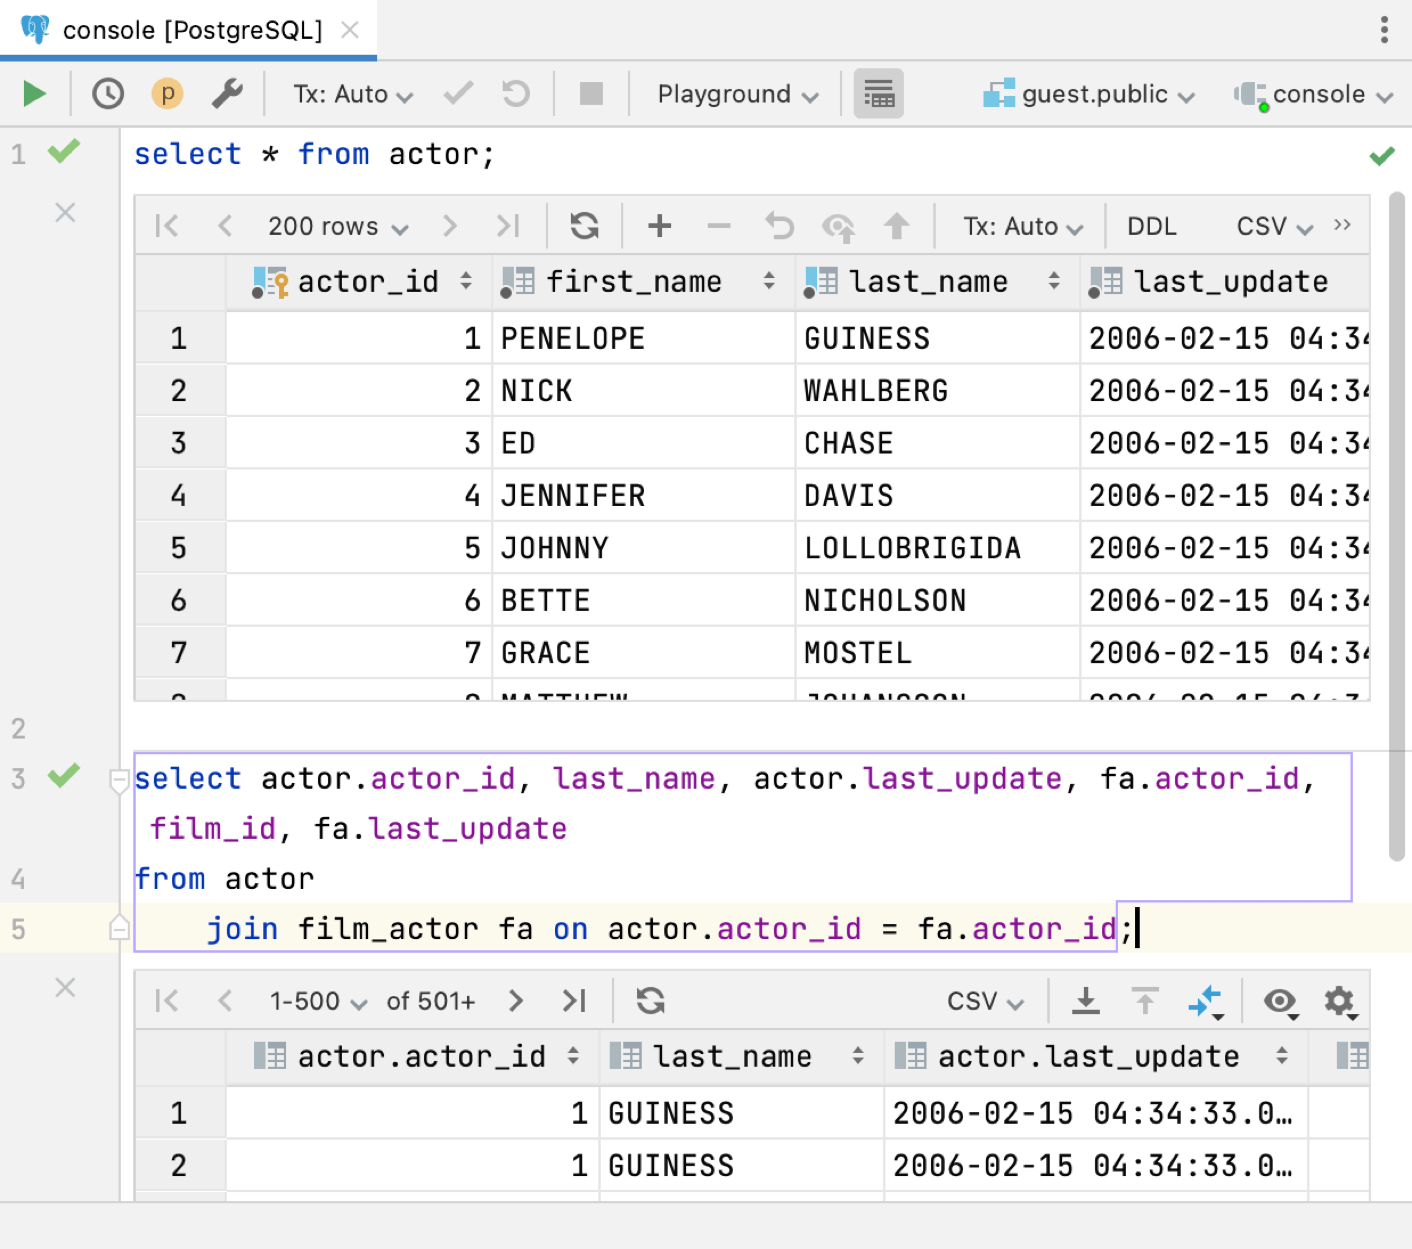Open the guest.public data source dropdown
Viewport: 1412px width, 1249px height.
coord(1089,93)
